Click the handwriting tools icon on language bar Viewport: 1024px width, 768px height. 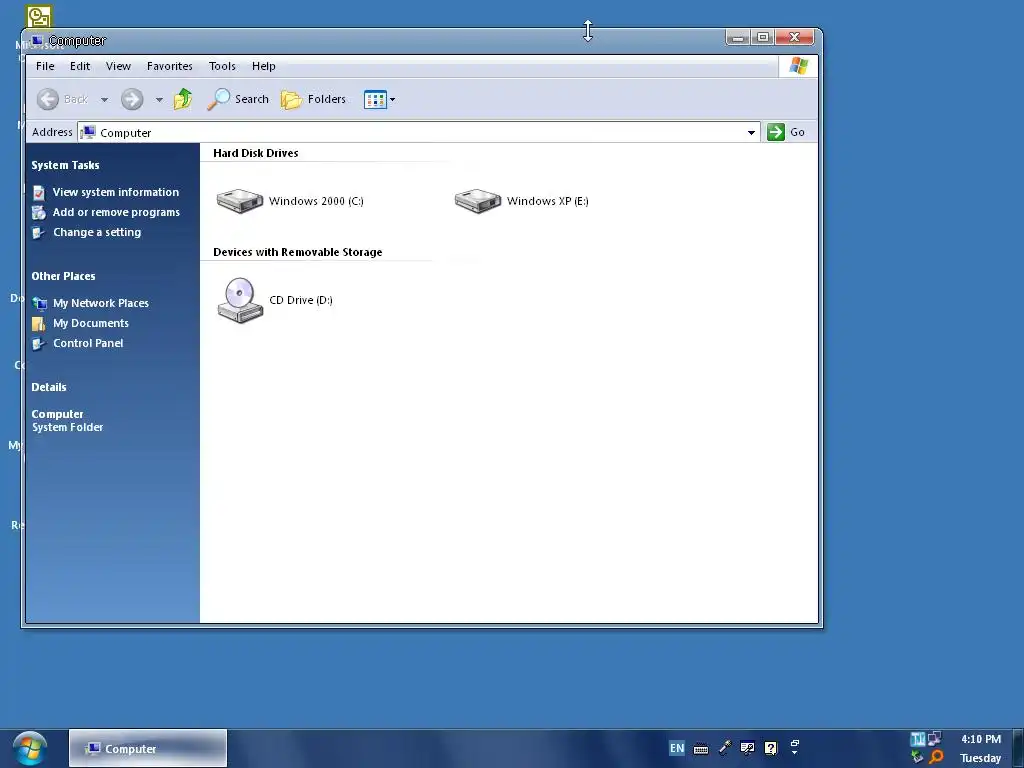748,748
